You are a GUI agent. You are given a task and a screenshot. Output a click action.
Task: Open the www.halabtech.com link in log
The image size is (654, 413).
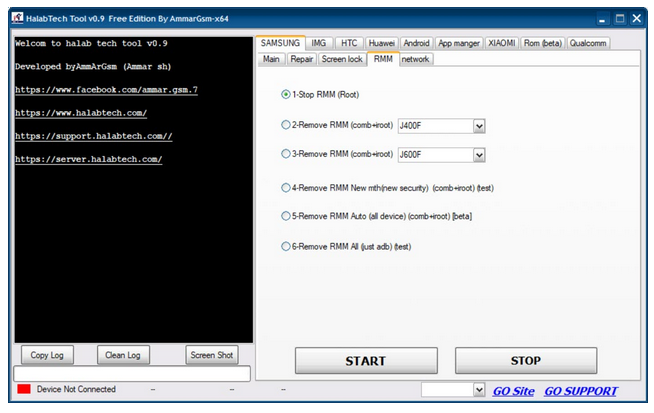click(x=81, y=113)
